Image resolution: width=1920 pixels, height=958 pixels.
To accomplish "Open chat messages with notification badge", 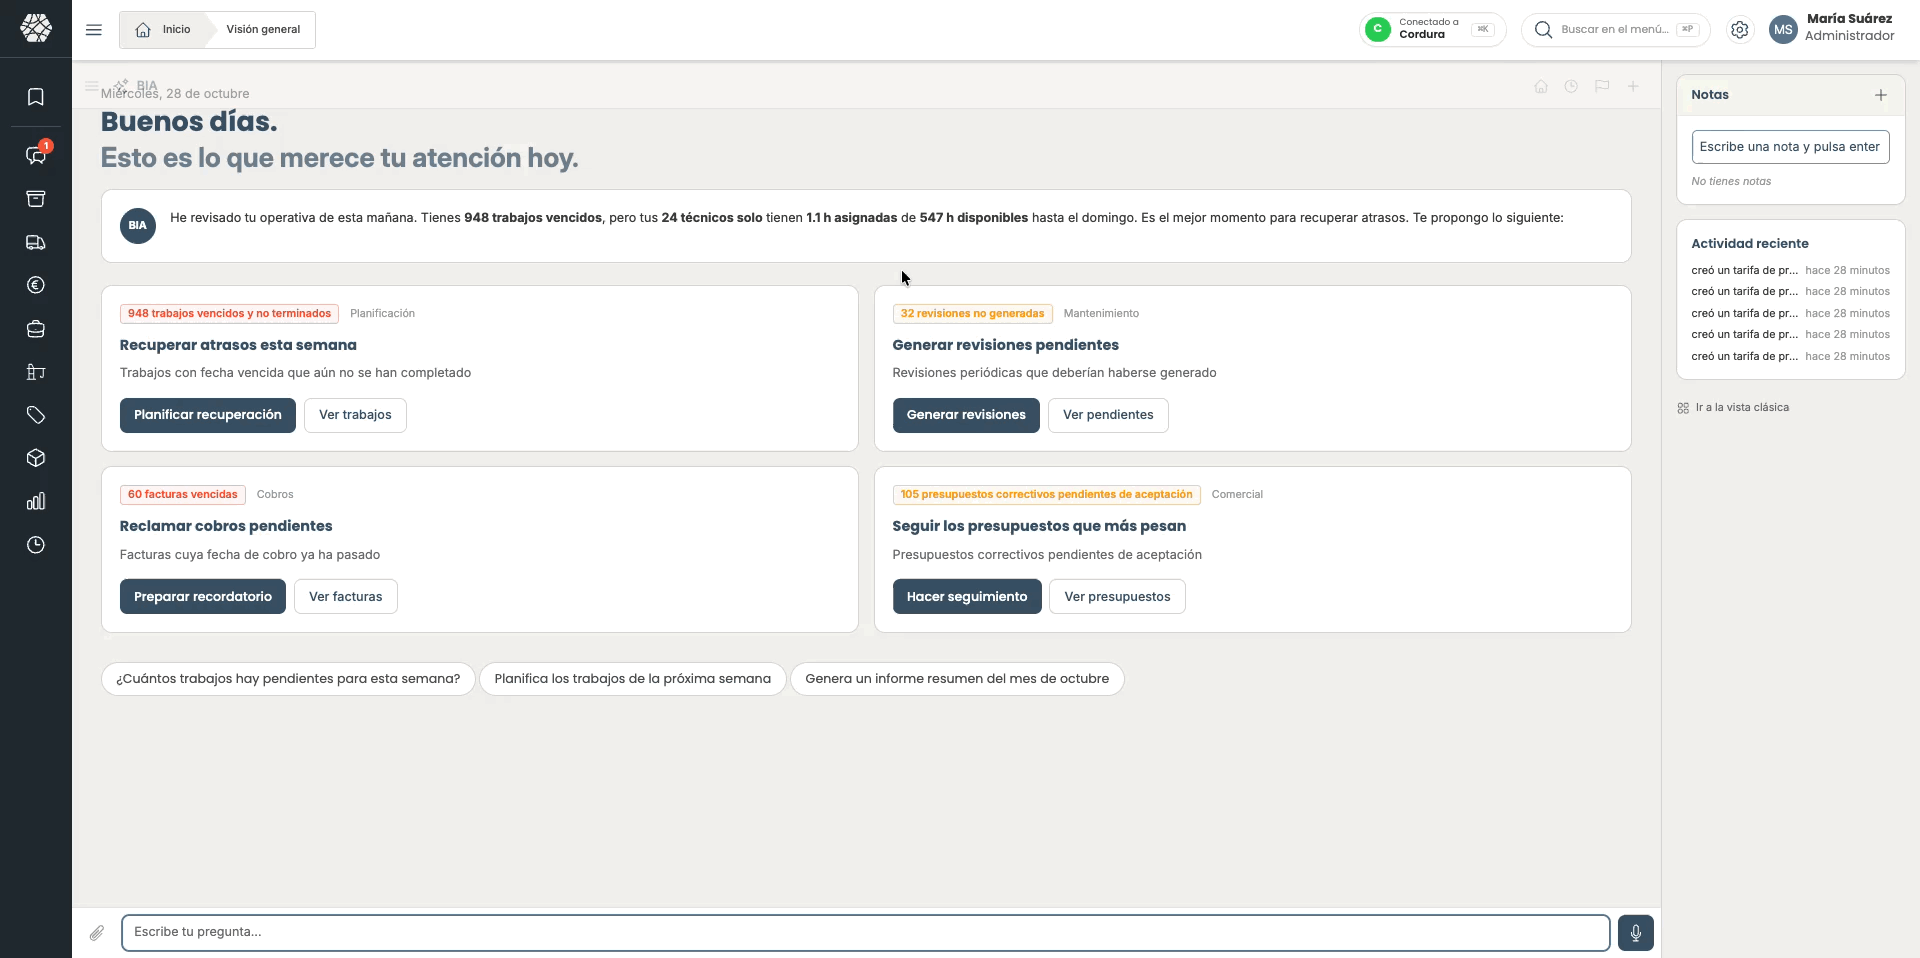I will point(36,155).
